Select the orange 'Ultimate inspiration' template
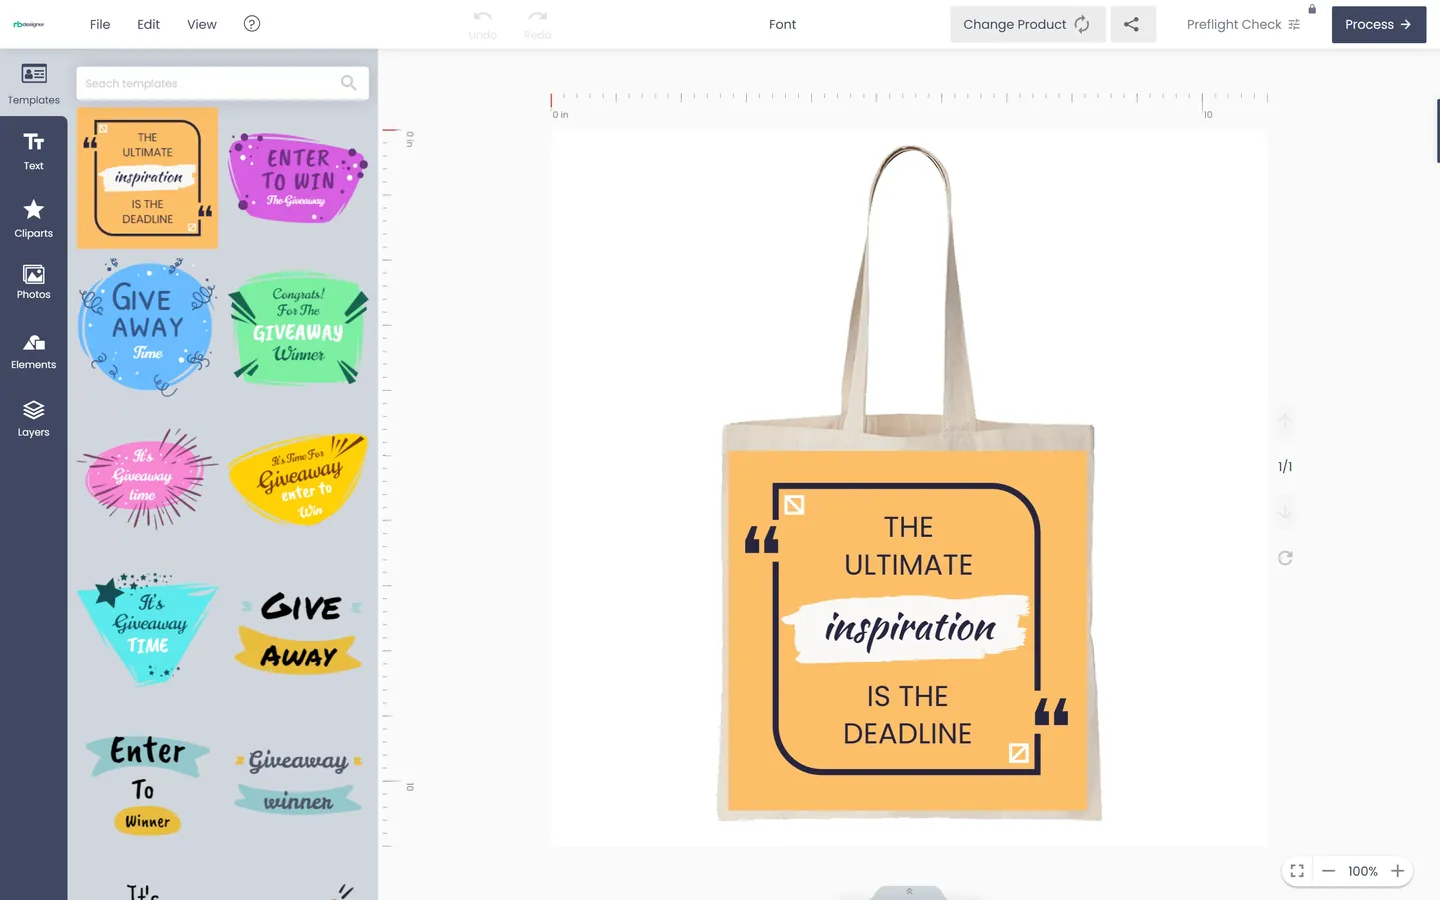 click(148, 178)
